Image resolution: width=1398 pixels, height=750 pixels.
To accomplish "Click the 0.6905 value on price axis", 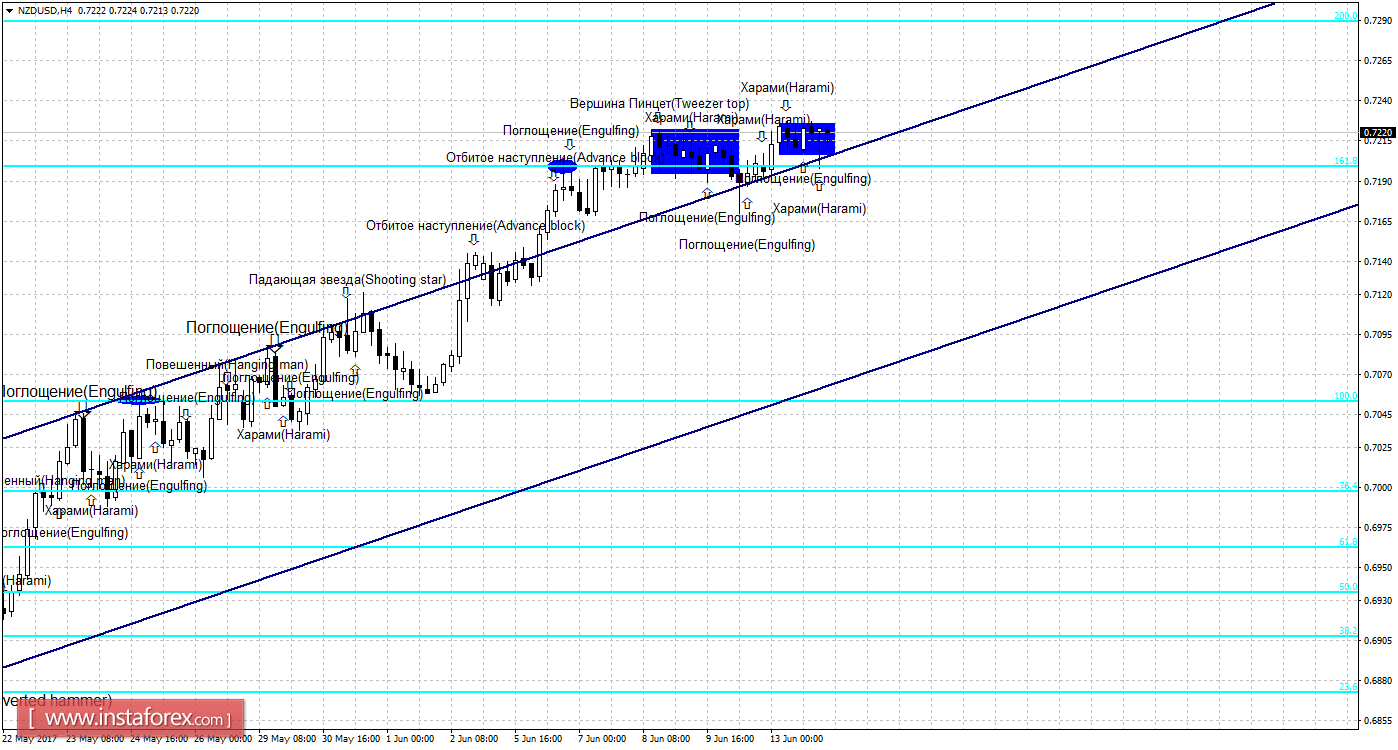I will 1377,641.
